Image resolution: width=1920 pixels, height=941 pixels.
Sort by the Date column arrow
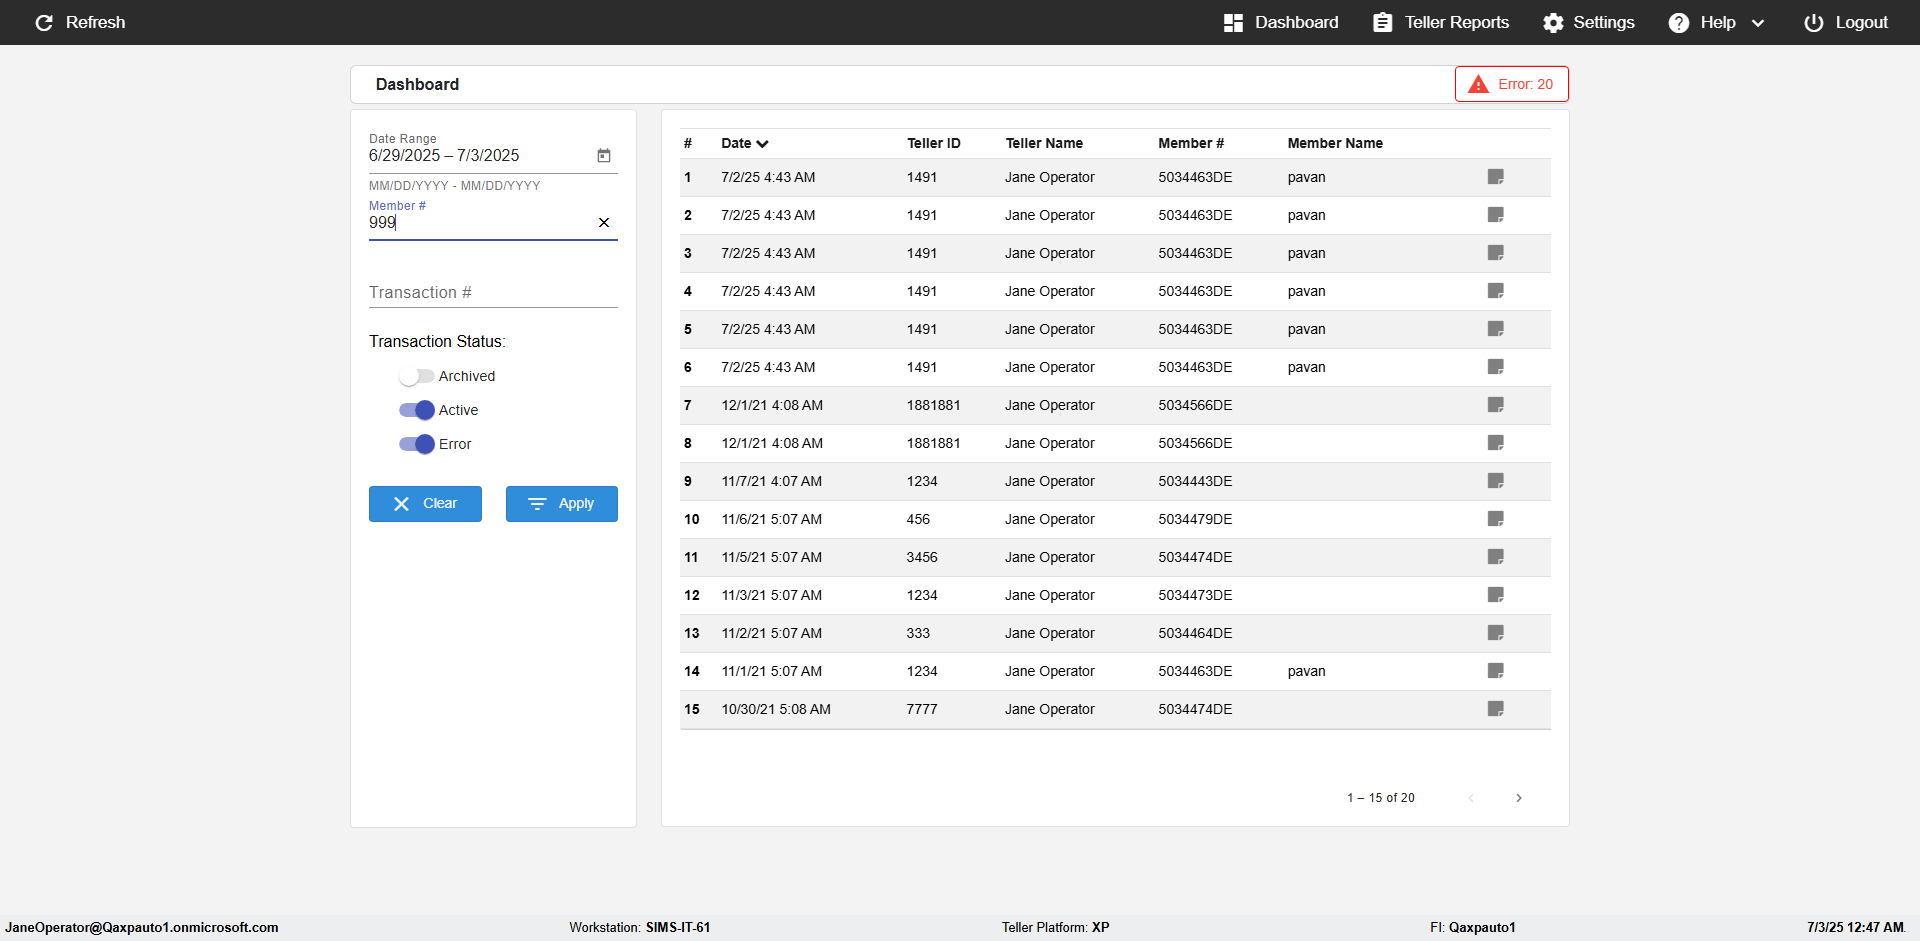coord(762,144)
